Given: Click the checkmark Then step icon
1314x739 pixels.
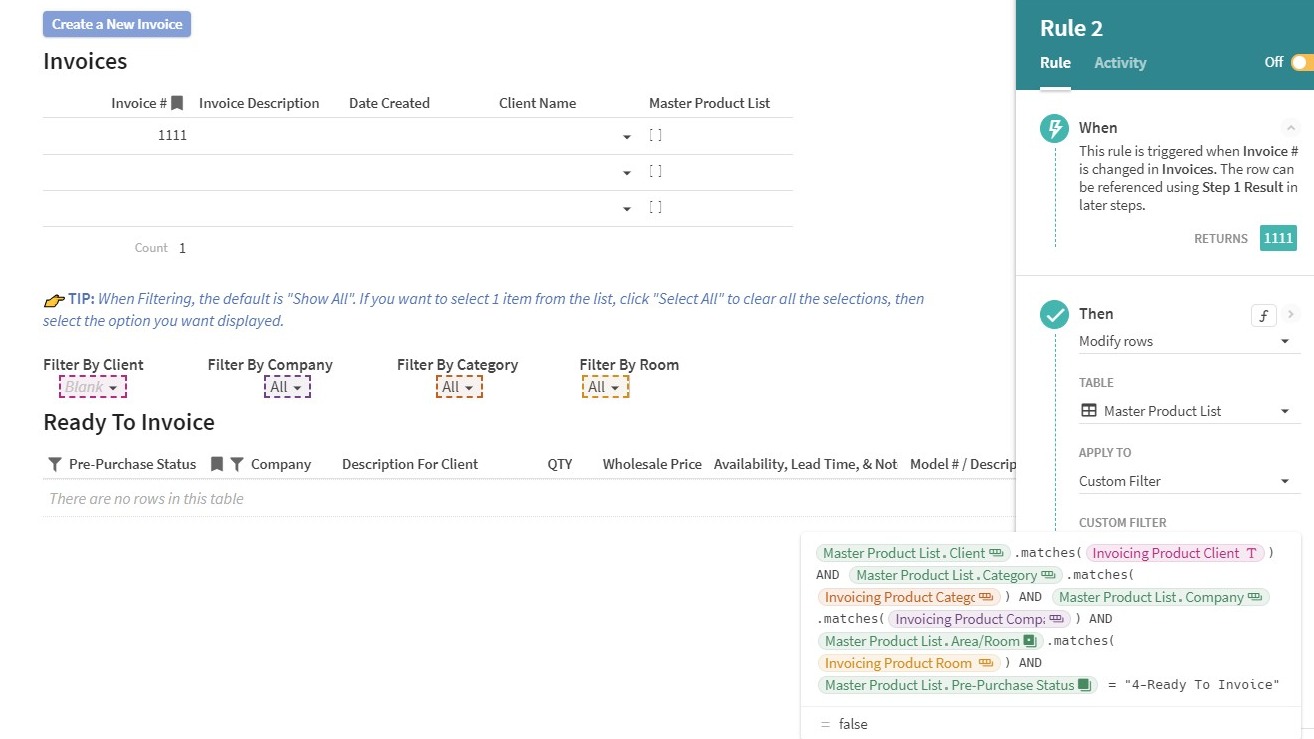Looking at the screenshot, I should (1054, 315).
